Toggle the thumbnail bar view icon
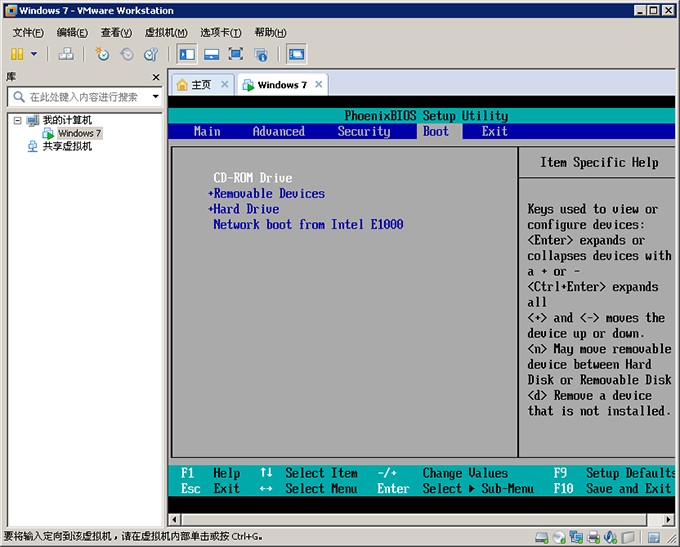This screenshot has width=680, height=547. 212,54
